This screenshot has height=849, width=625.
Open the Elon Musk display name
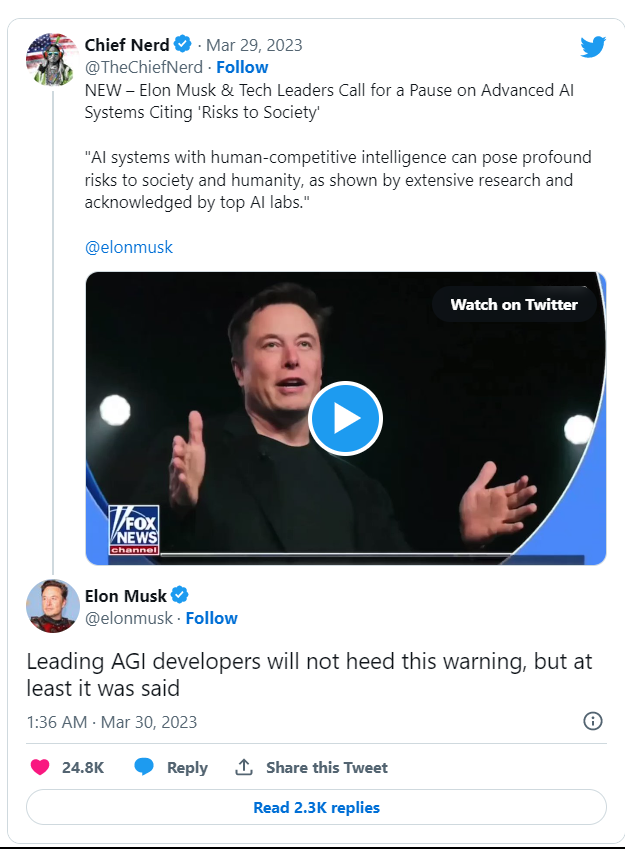(125, 596)
